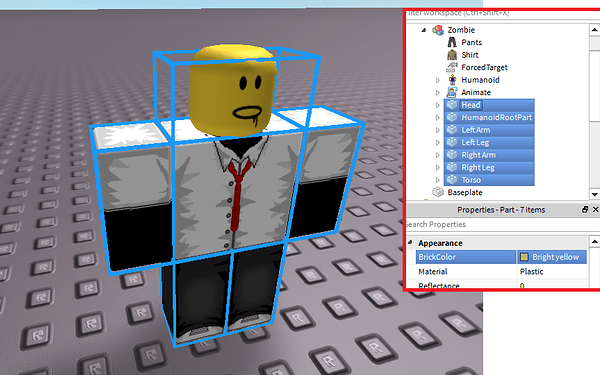This screenshot has height=375, width=600.
Task: Click the Shirt clothing icon
Action: click(452, 55)
